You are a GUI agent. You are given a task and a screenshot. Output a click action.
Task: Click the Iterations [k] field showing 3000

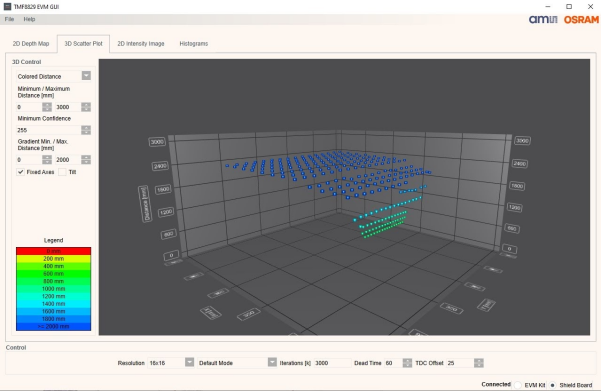(332, 363)
